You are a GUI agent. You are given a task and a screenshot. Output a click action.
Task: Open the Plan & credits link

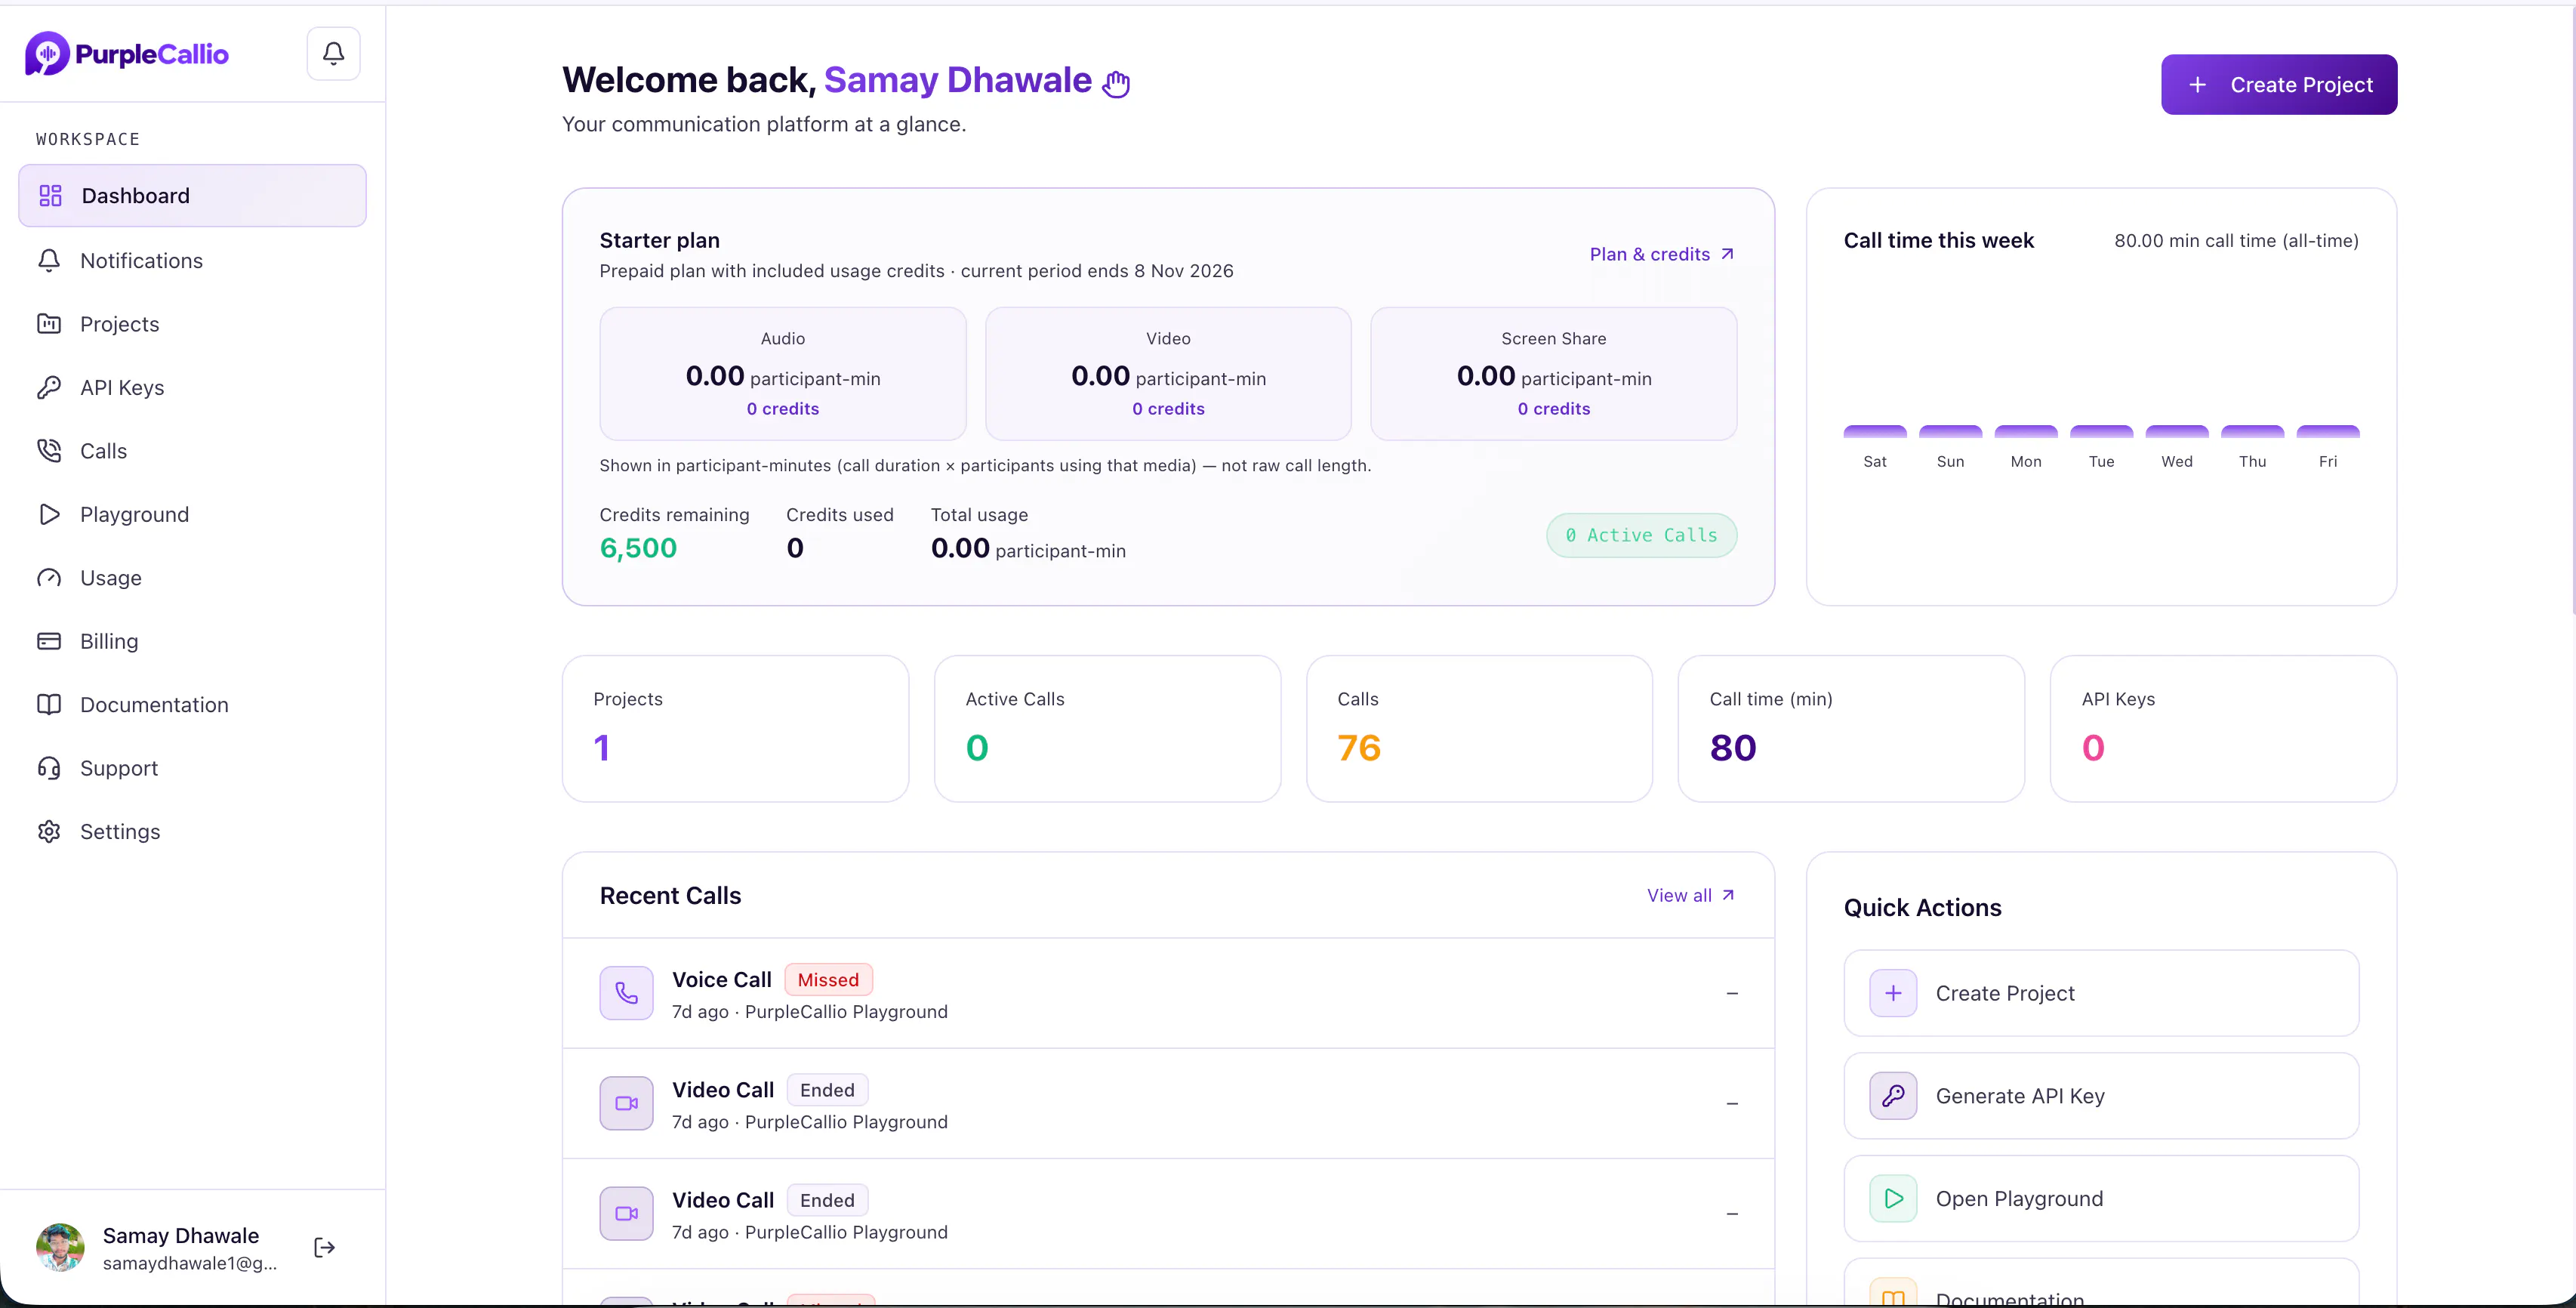[x=1662, y=254]
